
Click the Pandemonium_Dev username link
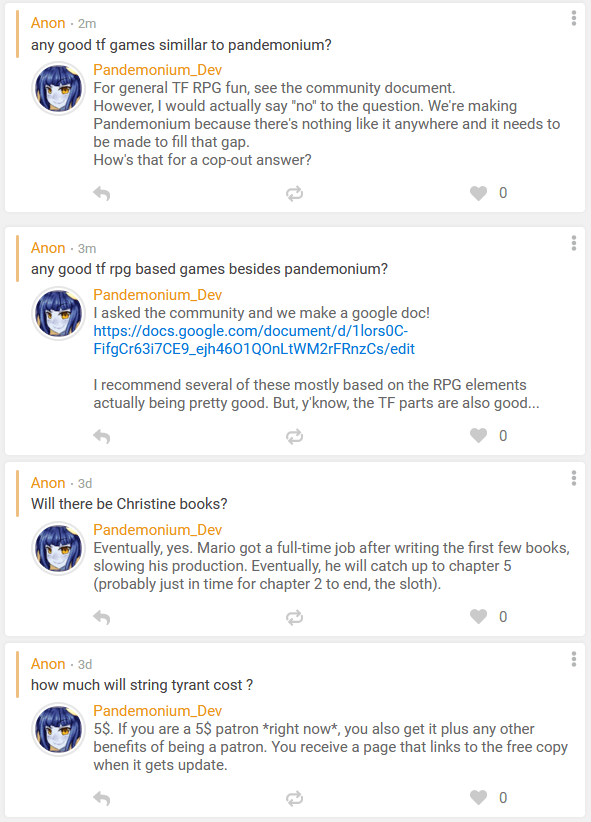(x=157, y=70)
